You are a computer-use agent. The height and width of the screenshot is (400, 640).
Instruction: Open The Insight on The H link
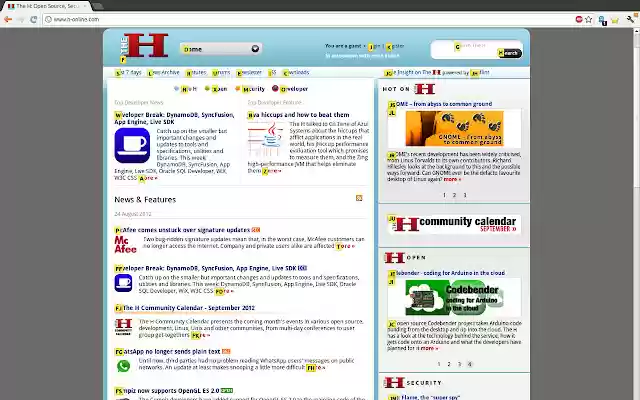pos(413,72)
